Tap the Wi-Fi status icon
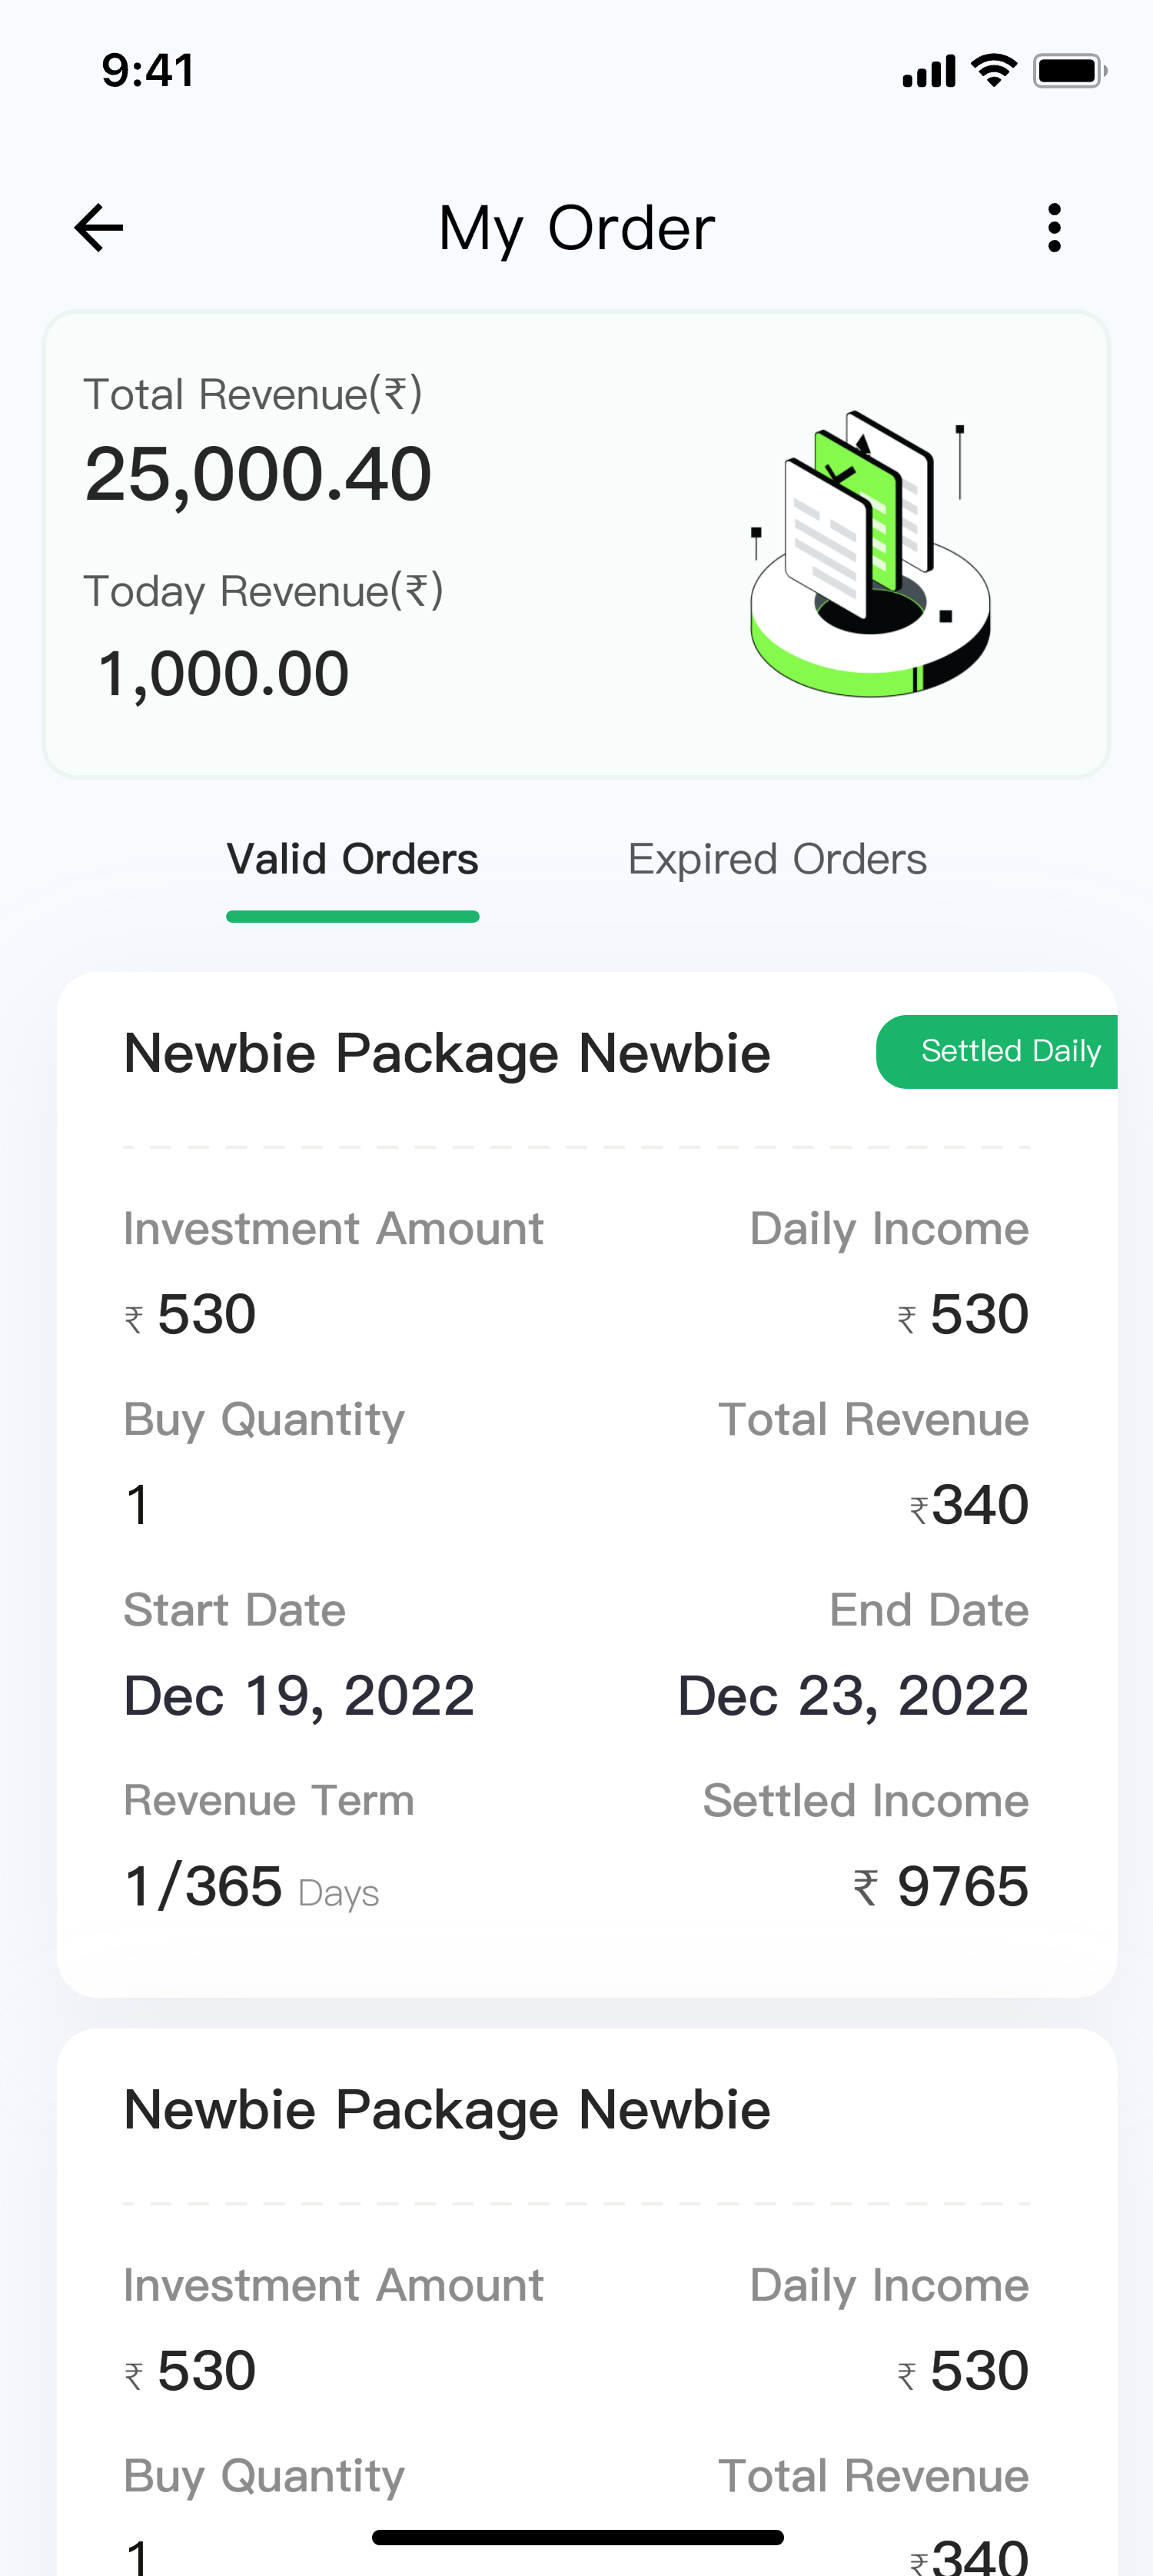The height and width of the screenshot is (2576, 1153). (993, 70)
